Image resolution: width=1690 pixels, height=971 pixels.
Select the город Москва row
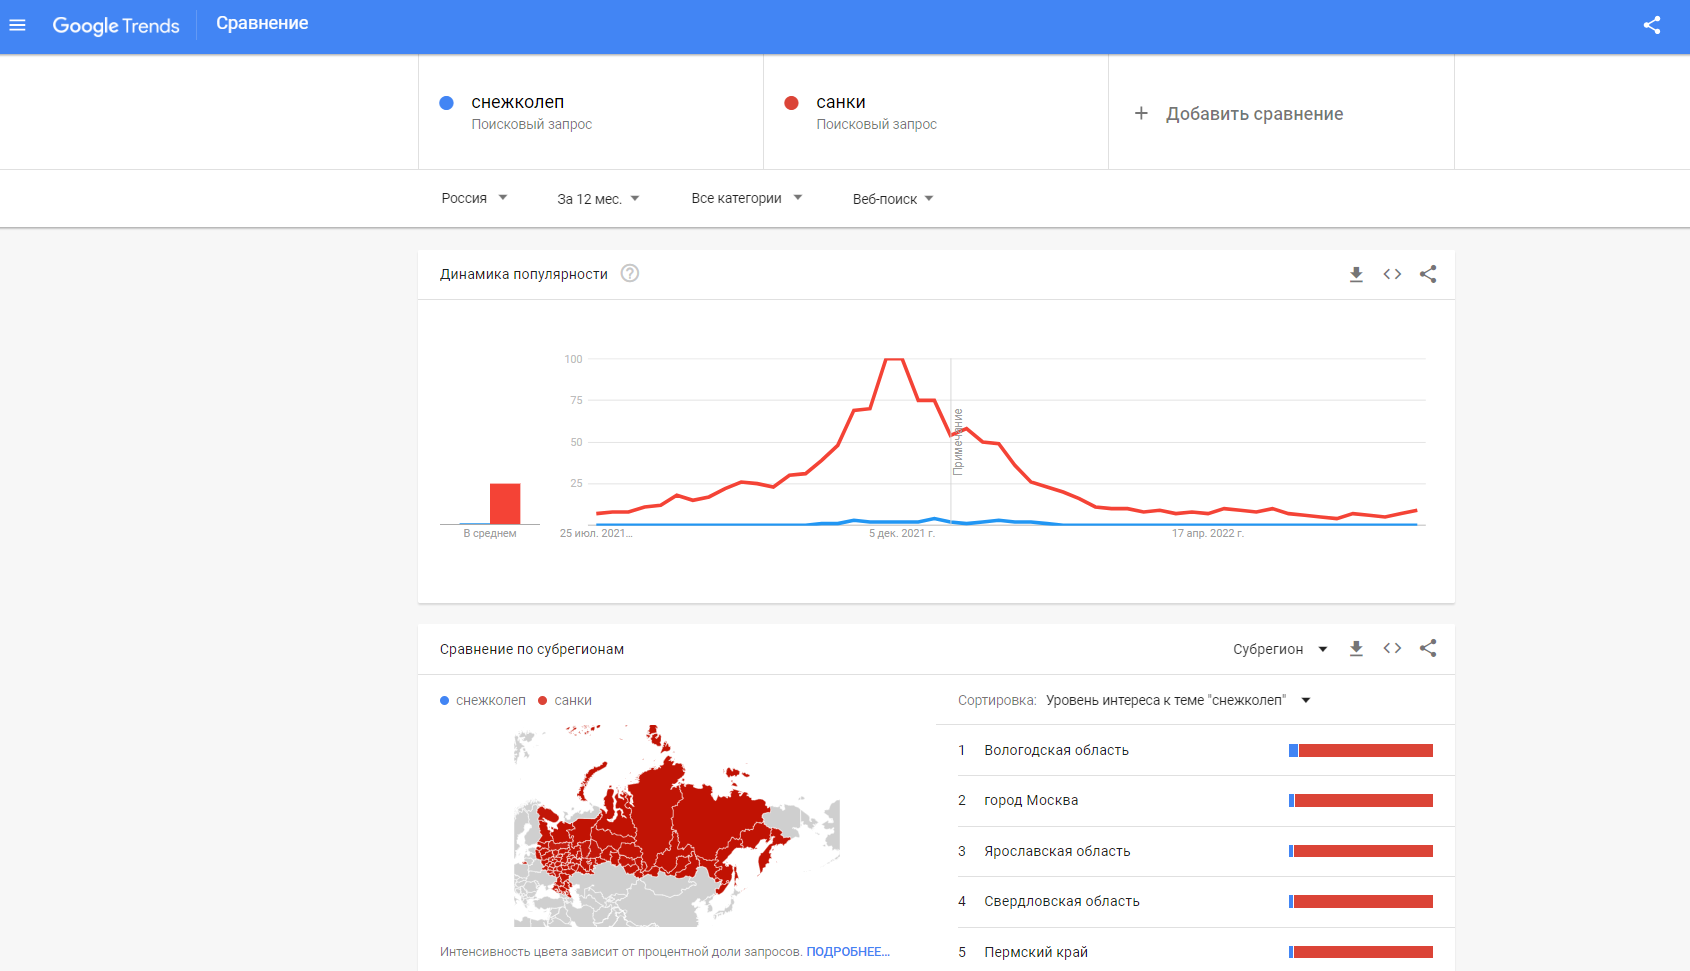pos(1195,800)
